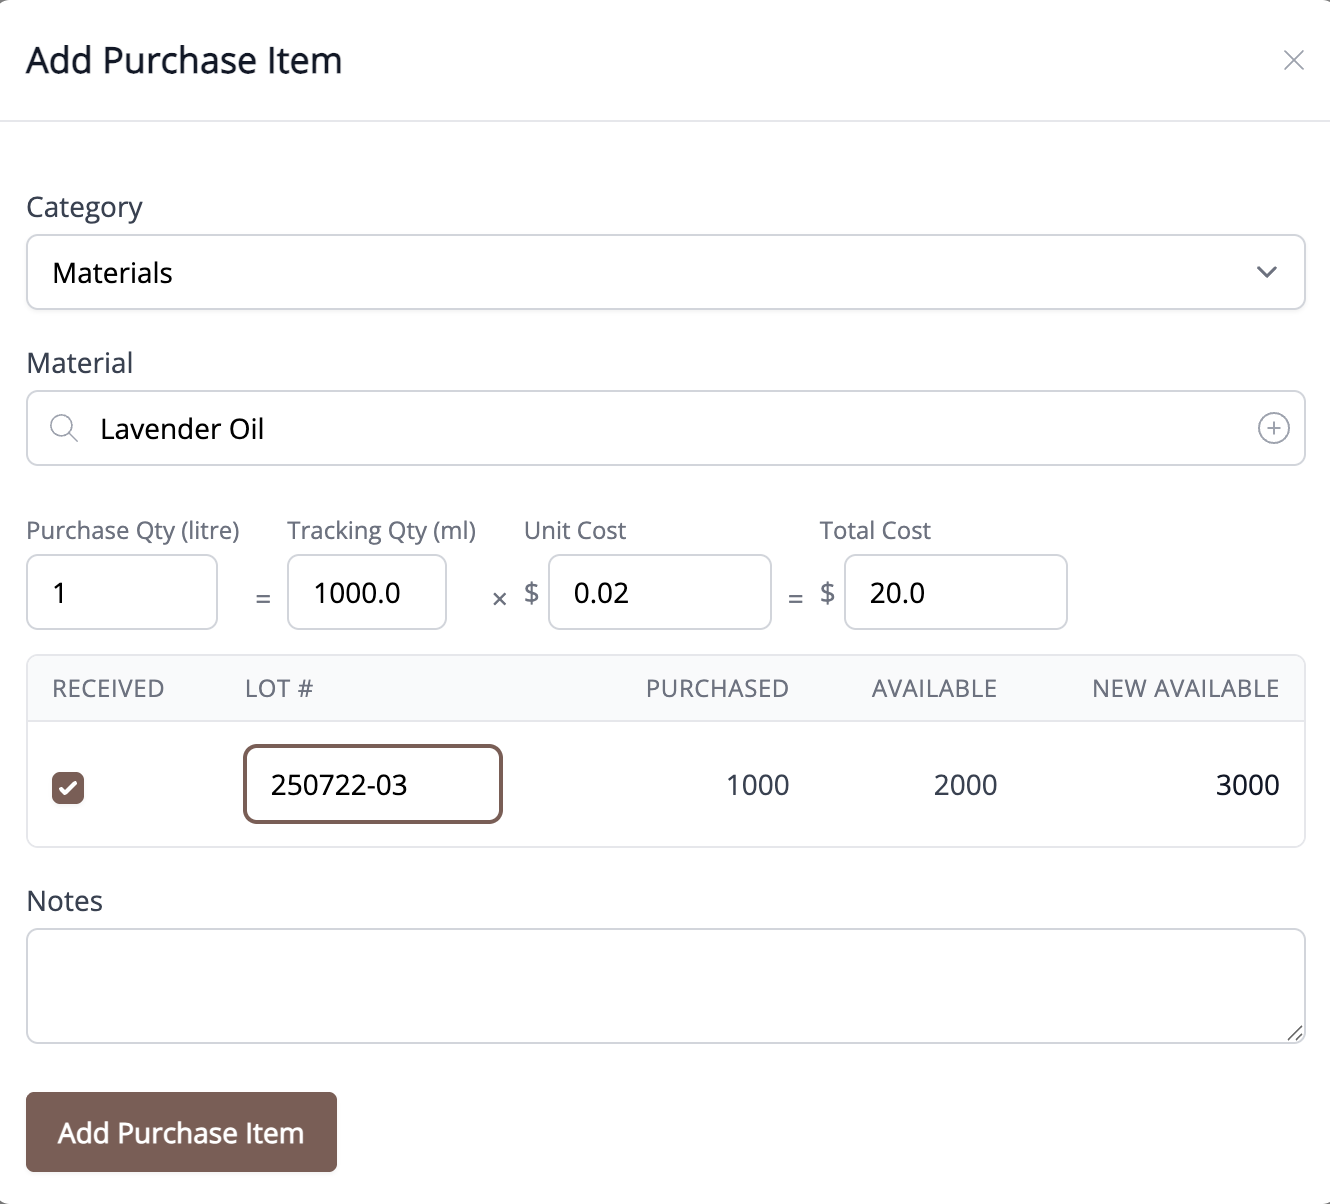
Task: Click the search magnifier icon in Material field
Action: [64, 428]
